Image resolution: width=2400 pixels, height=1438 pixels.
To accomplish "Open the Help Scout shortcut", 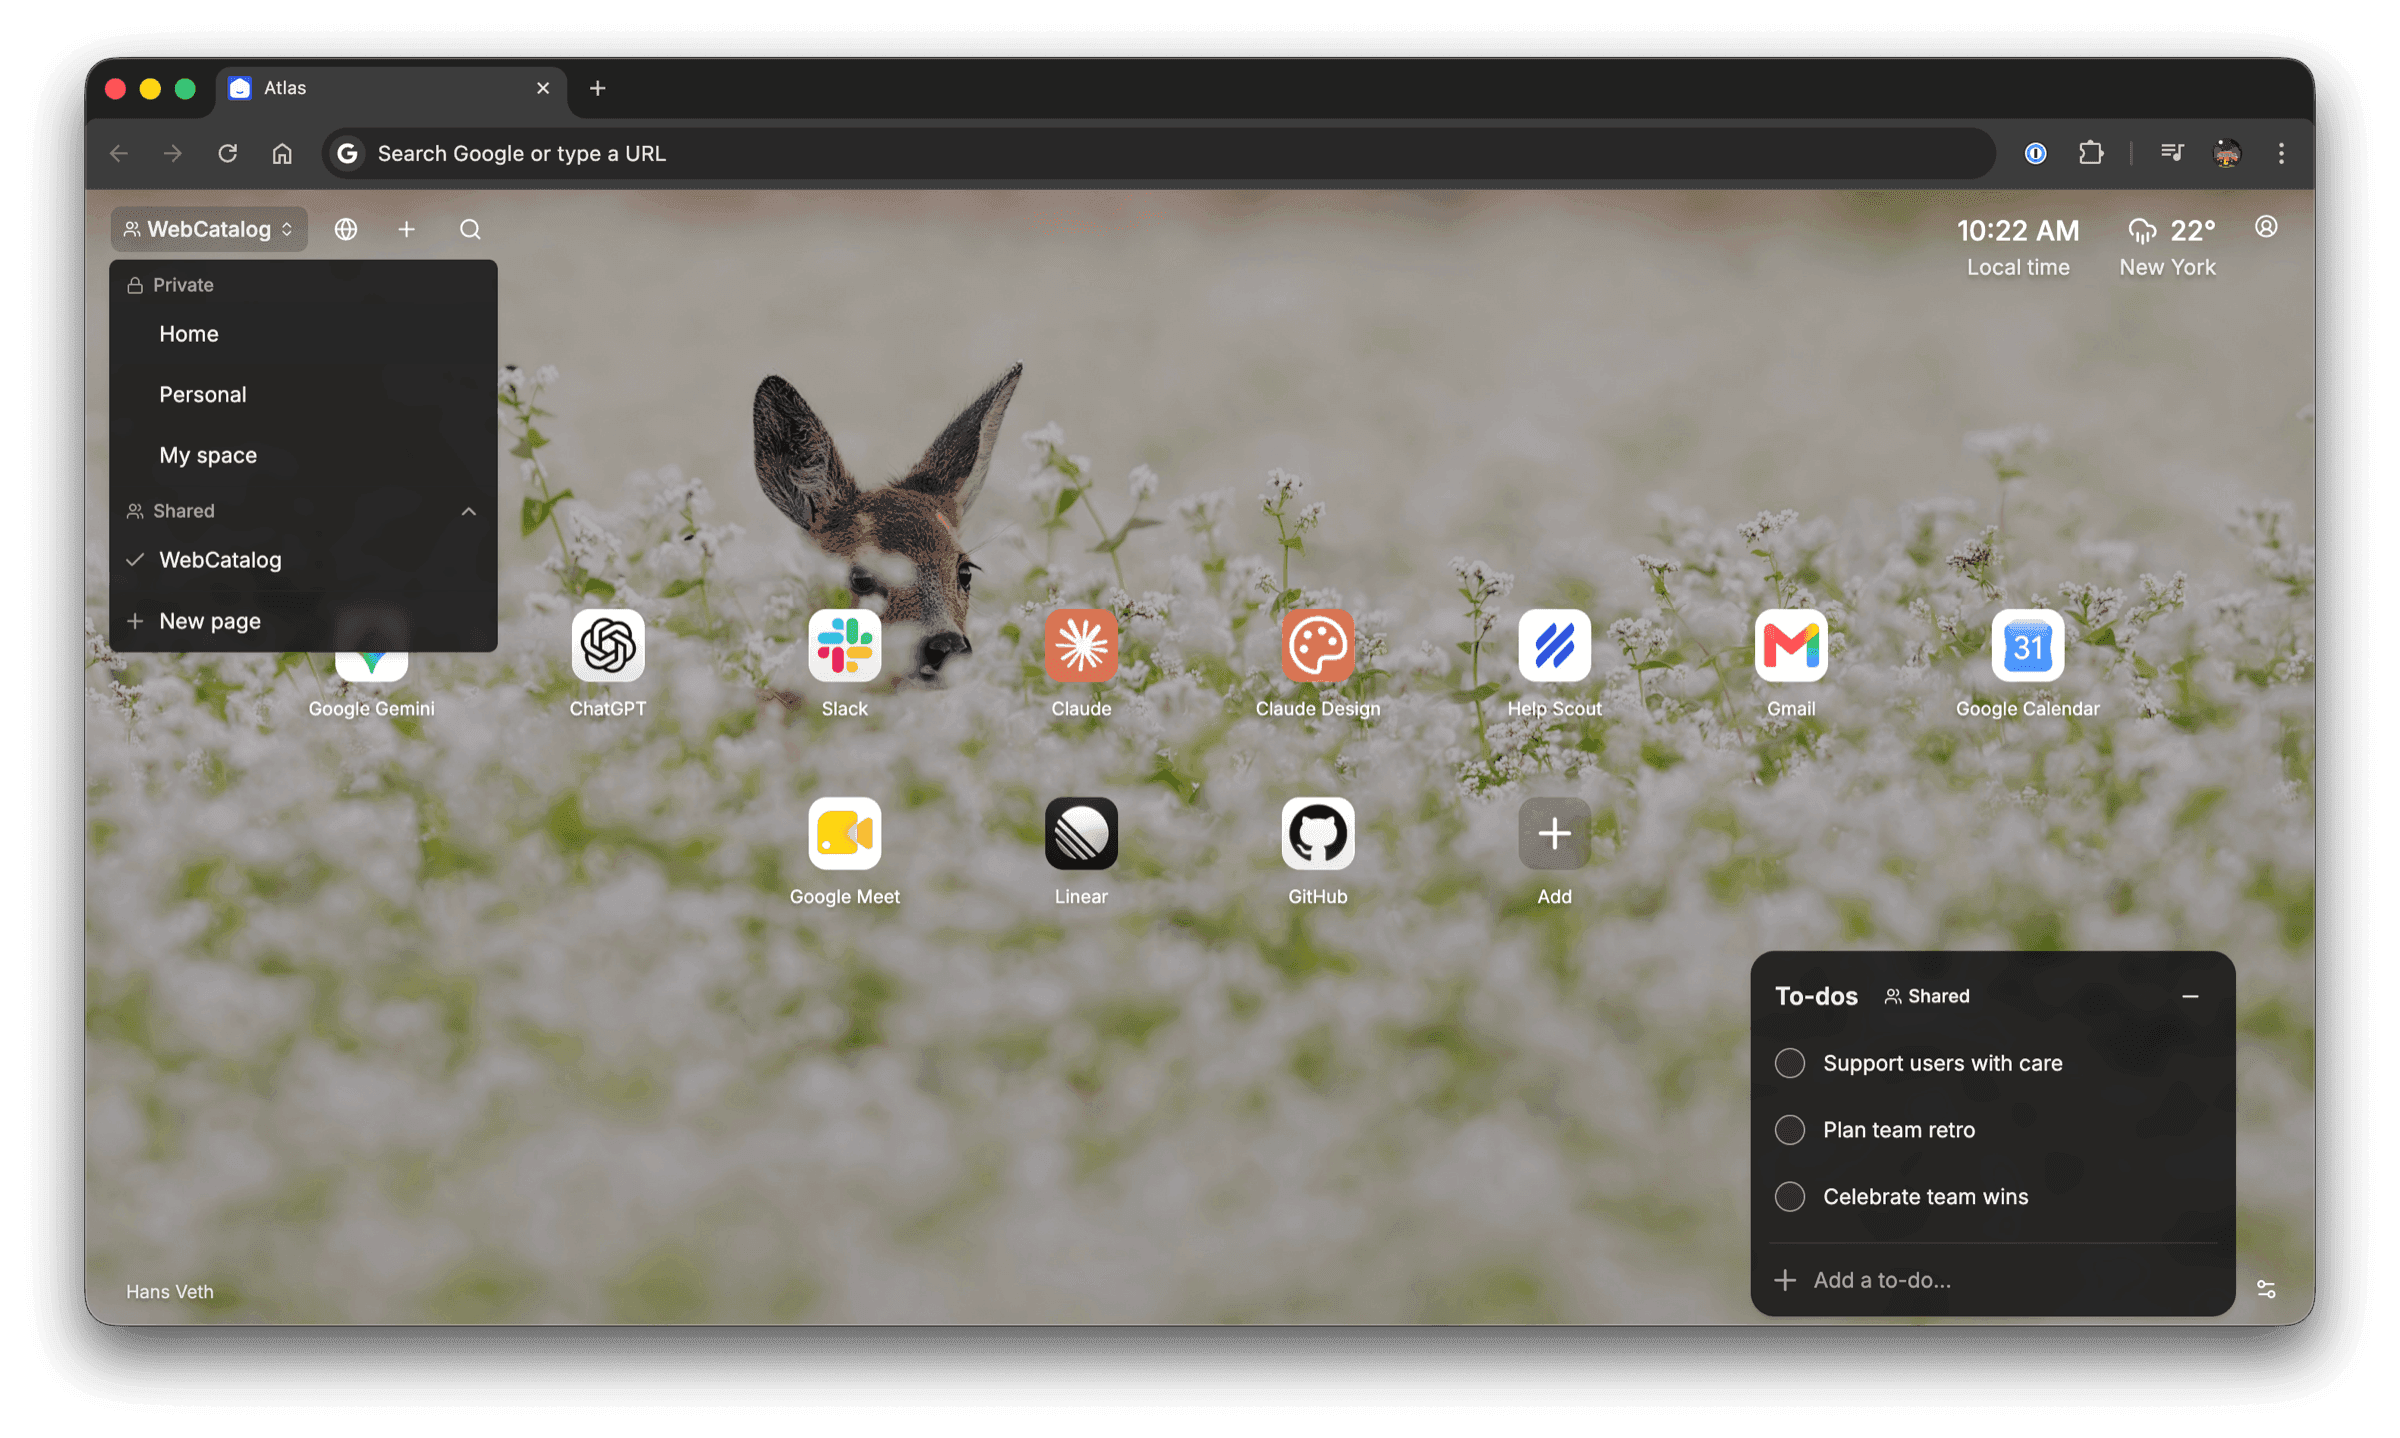I will [x=1554, y=645].
